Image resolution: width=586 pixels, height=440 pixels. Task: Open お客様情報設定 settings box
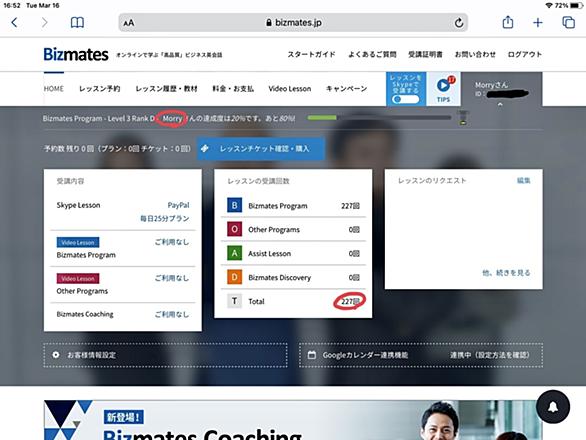[165, 355]
